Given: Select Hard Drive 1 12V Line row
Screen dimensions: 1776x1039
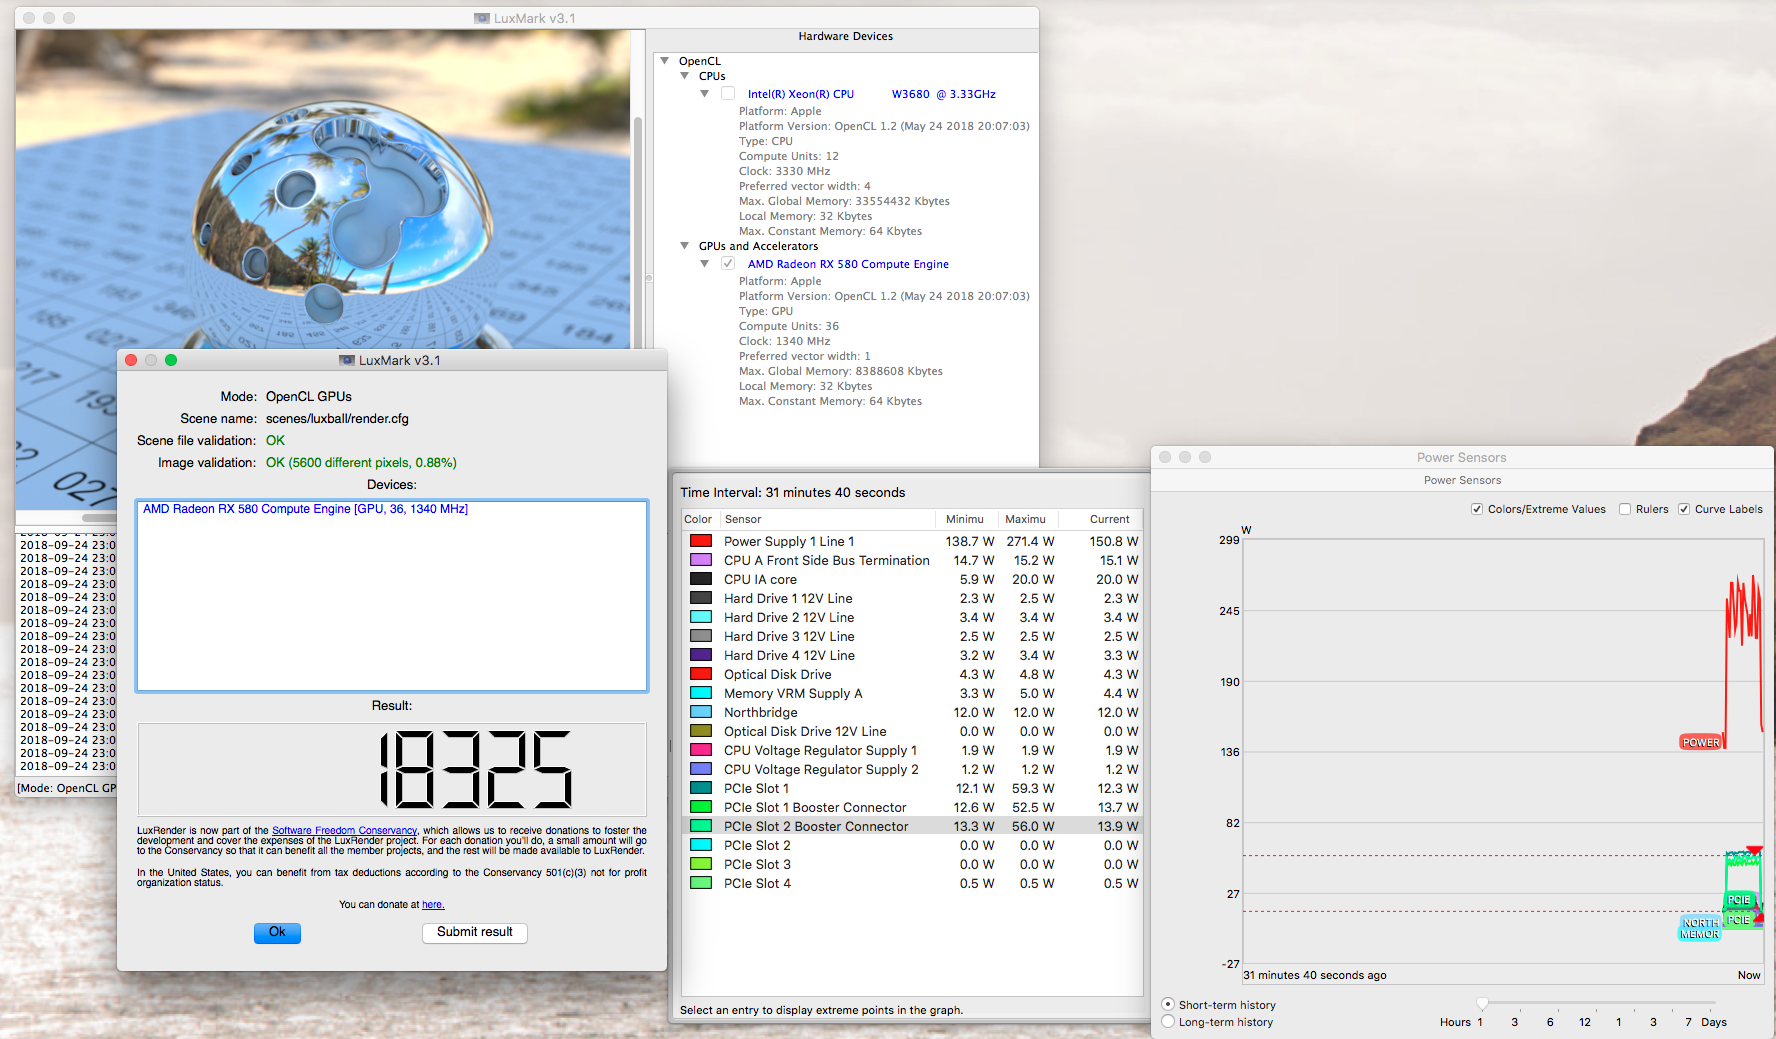Looking at the screenshot, I should click(x=911, y=598).
